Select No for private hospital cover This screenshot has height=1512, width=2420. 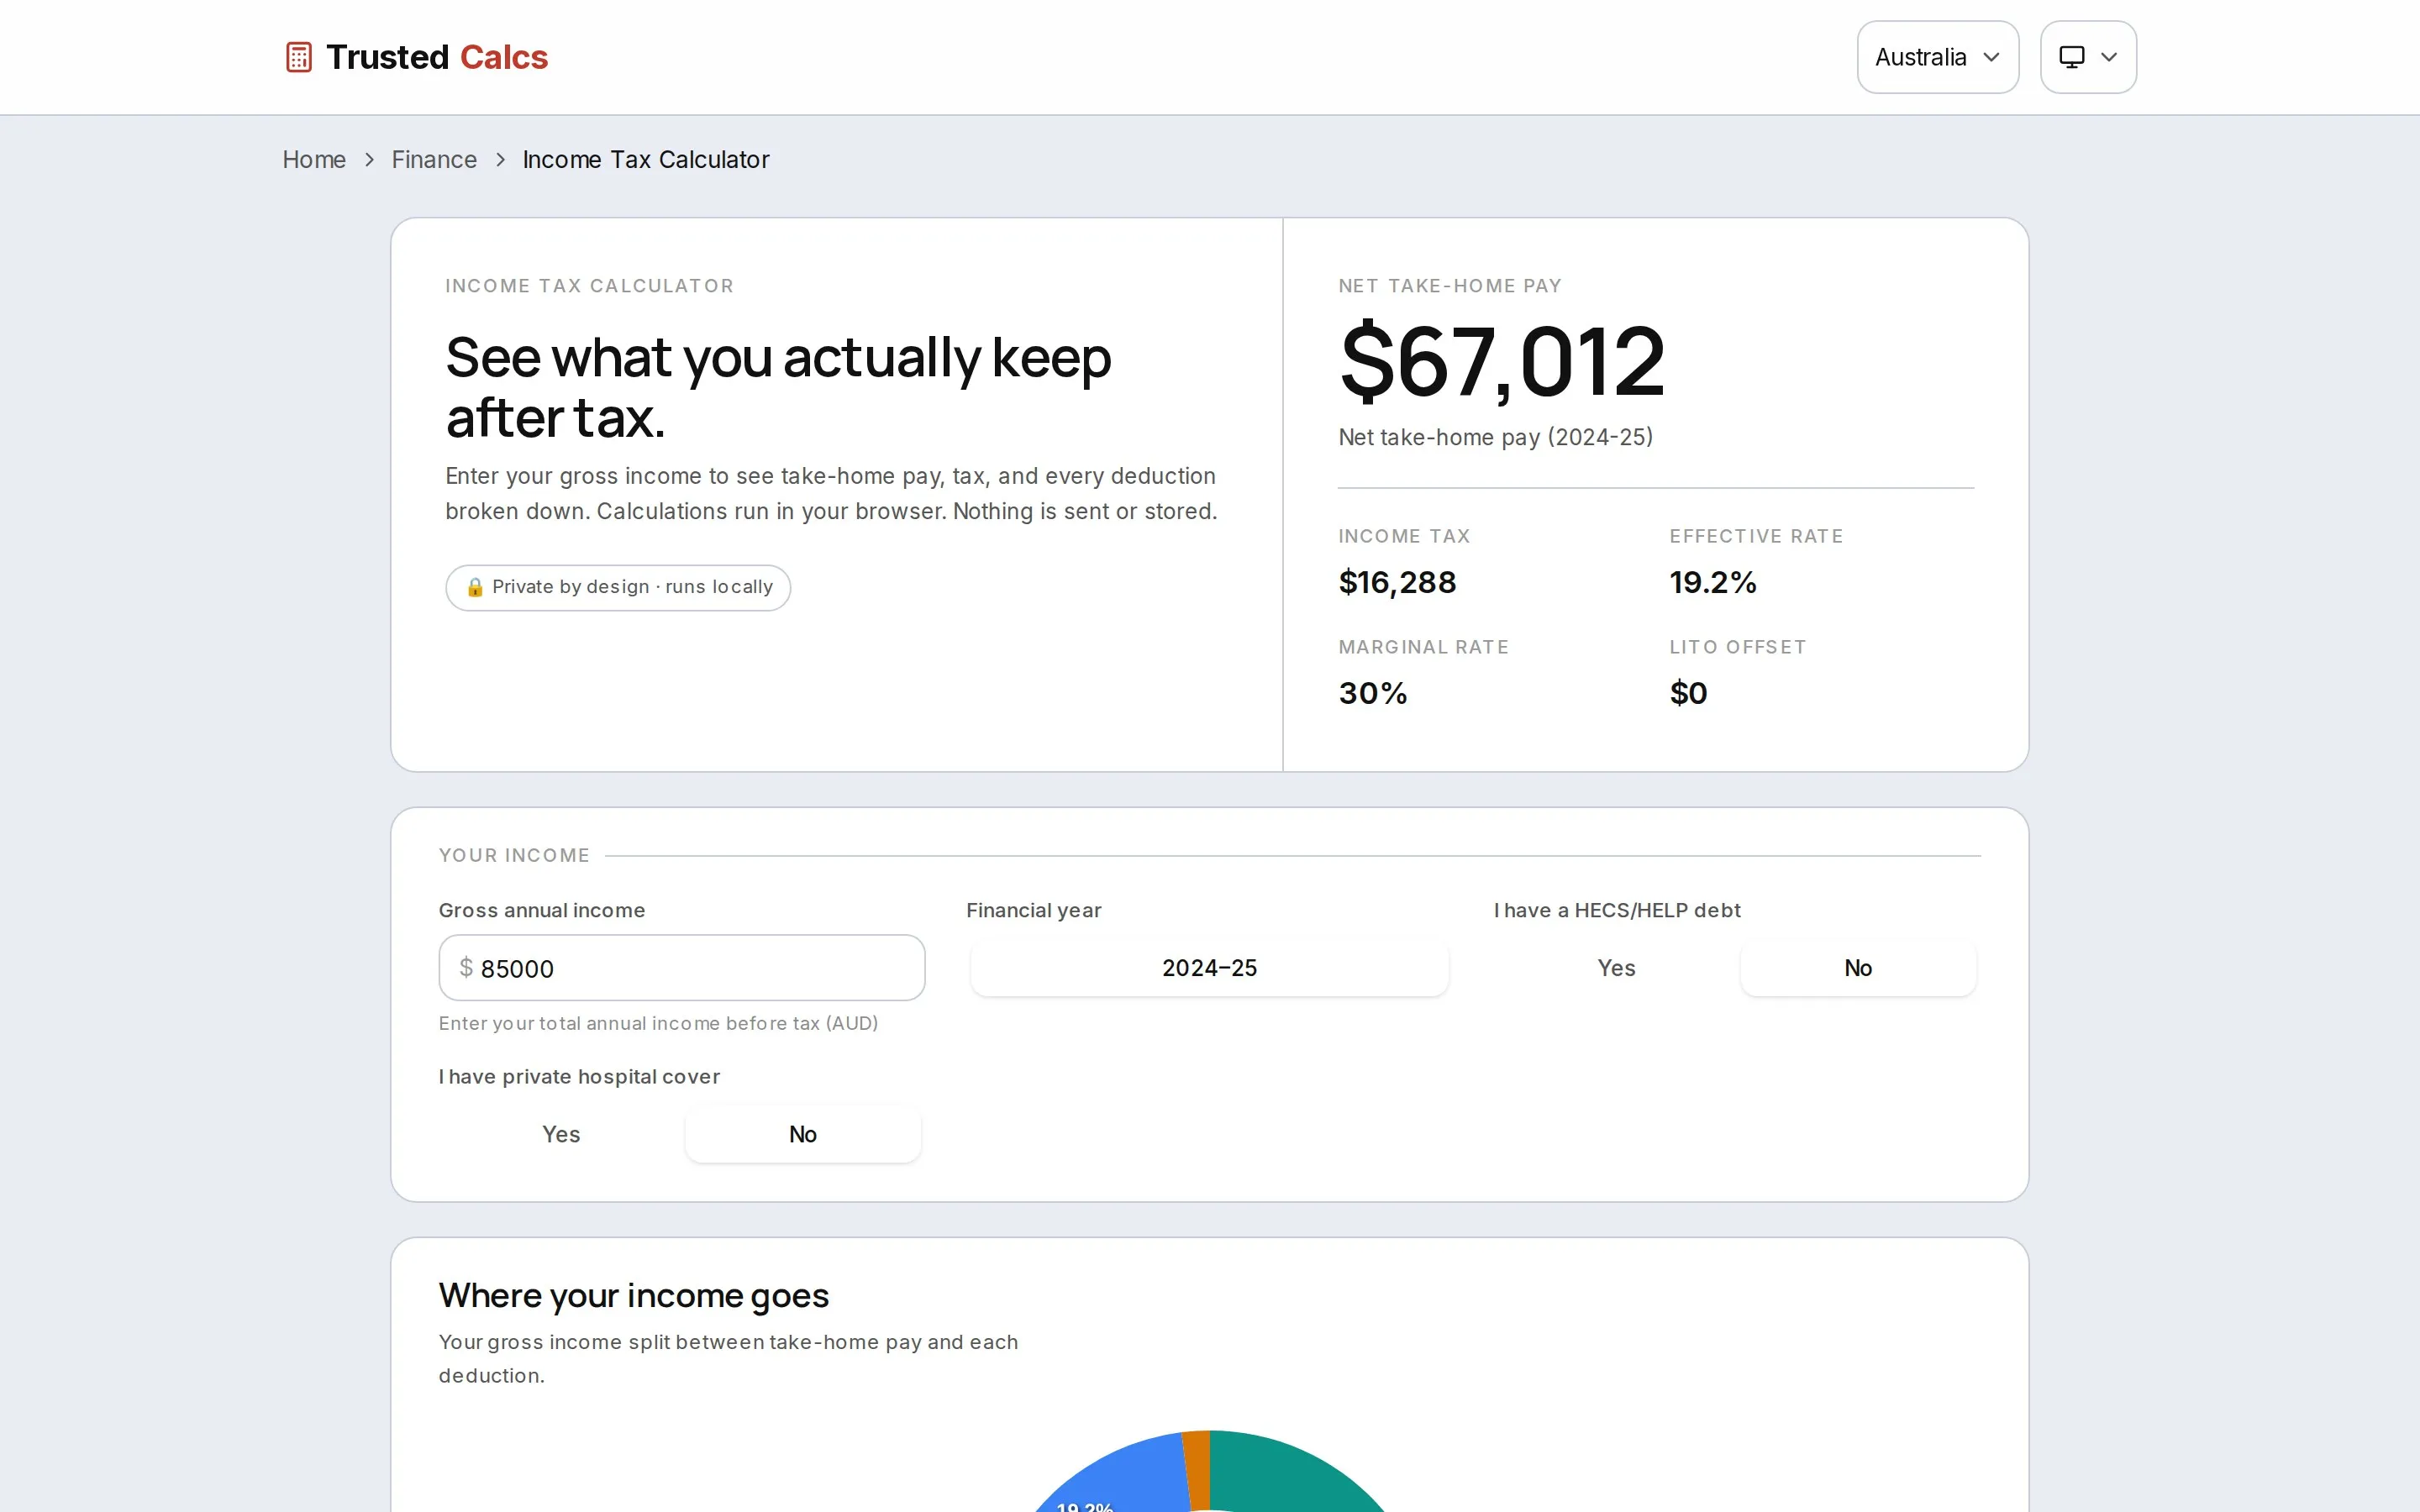(802, 1134)
